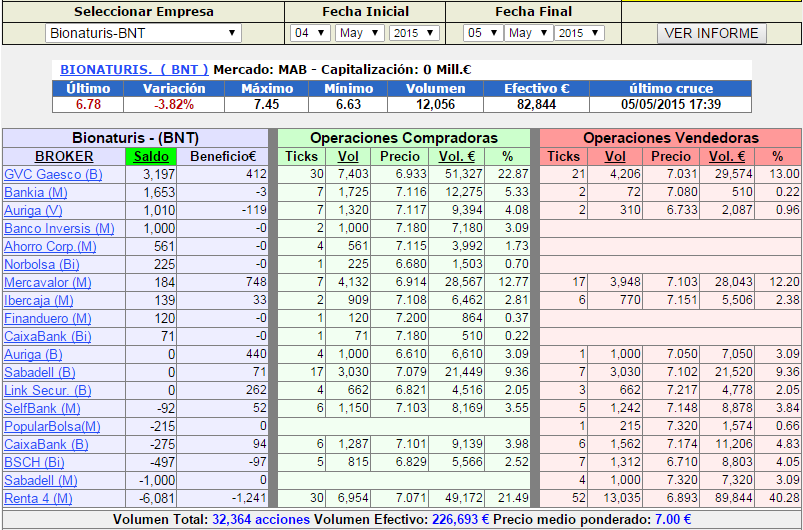
Task: Open the Auriga (V) broker link
Action: point(34,210)
